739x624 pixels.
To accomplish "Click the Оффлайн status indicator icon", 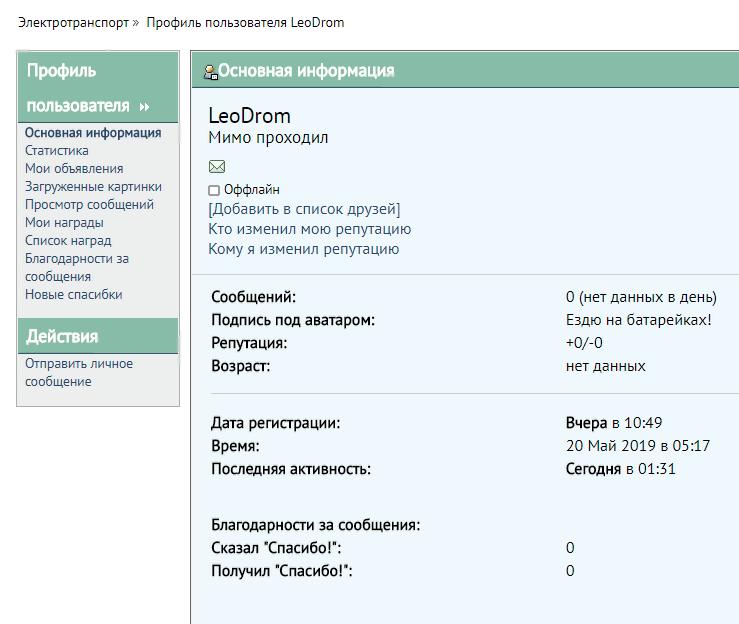I will click(214, 190).
